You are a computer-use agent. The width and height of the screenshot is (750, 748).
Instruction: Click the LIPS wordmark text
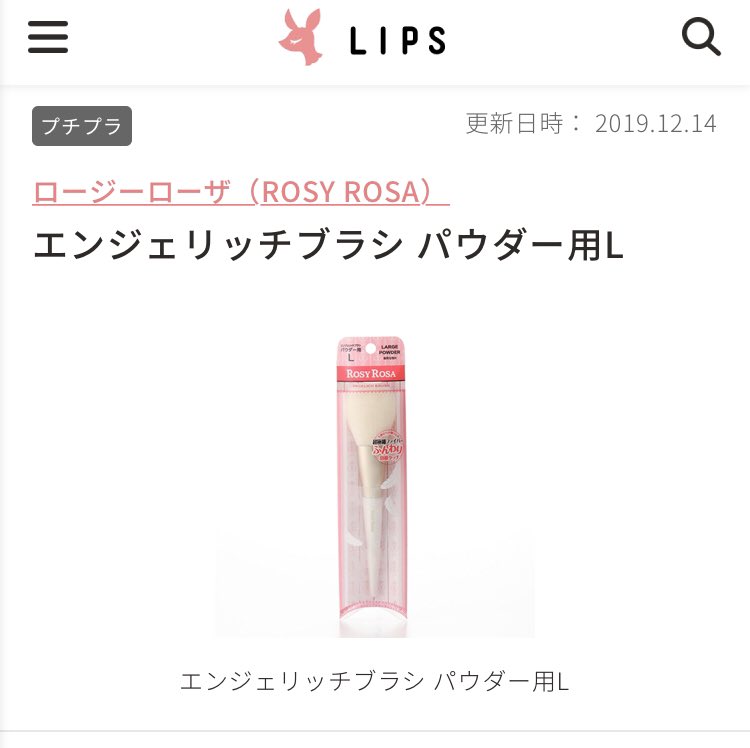(x=398, y=40)
